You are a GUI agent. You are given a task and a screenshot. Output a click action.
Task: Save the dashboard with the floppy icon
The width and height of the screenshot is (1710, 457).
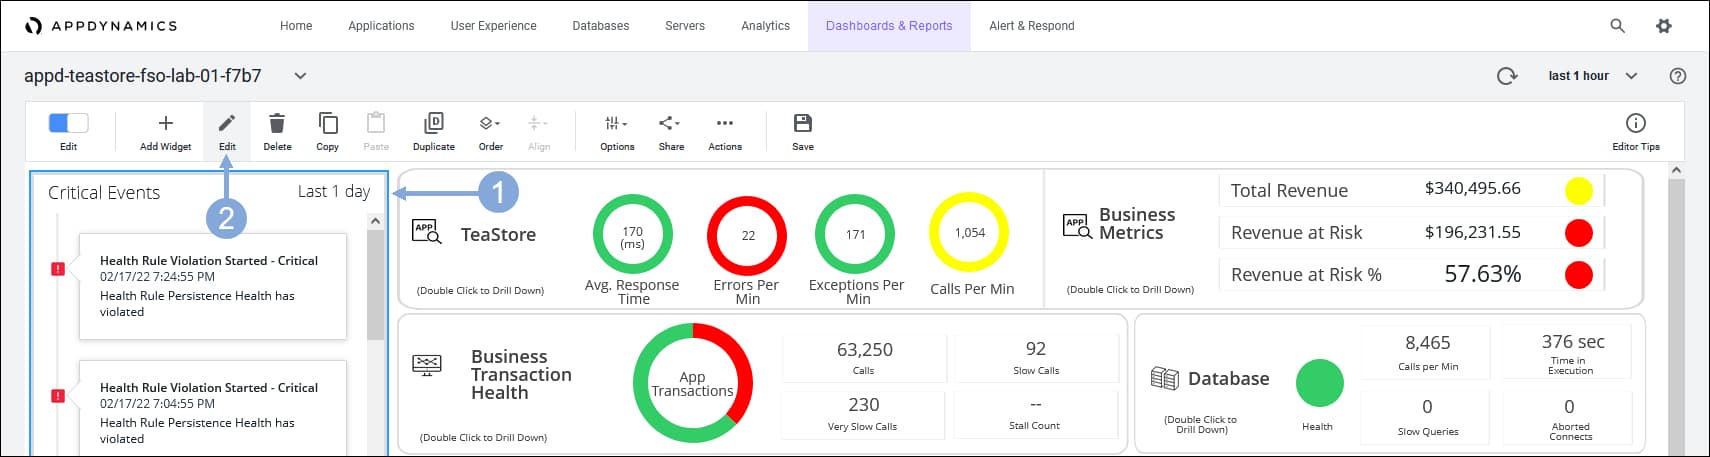pos(802,124)
